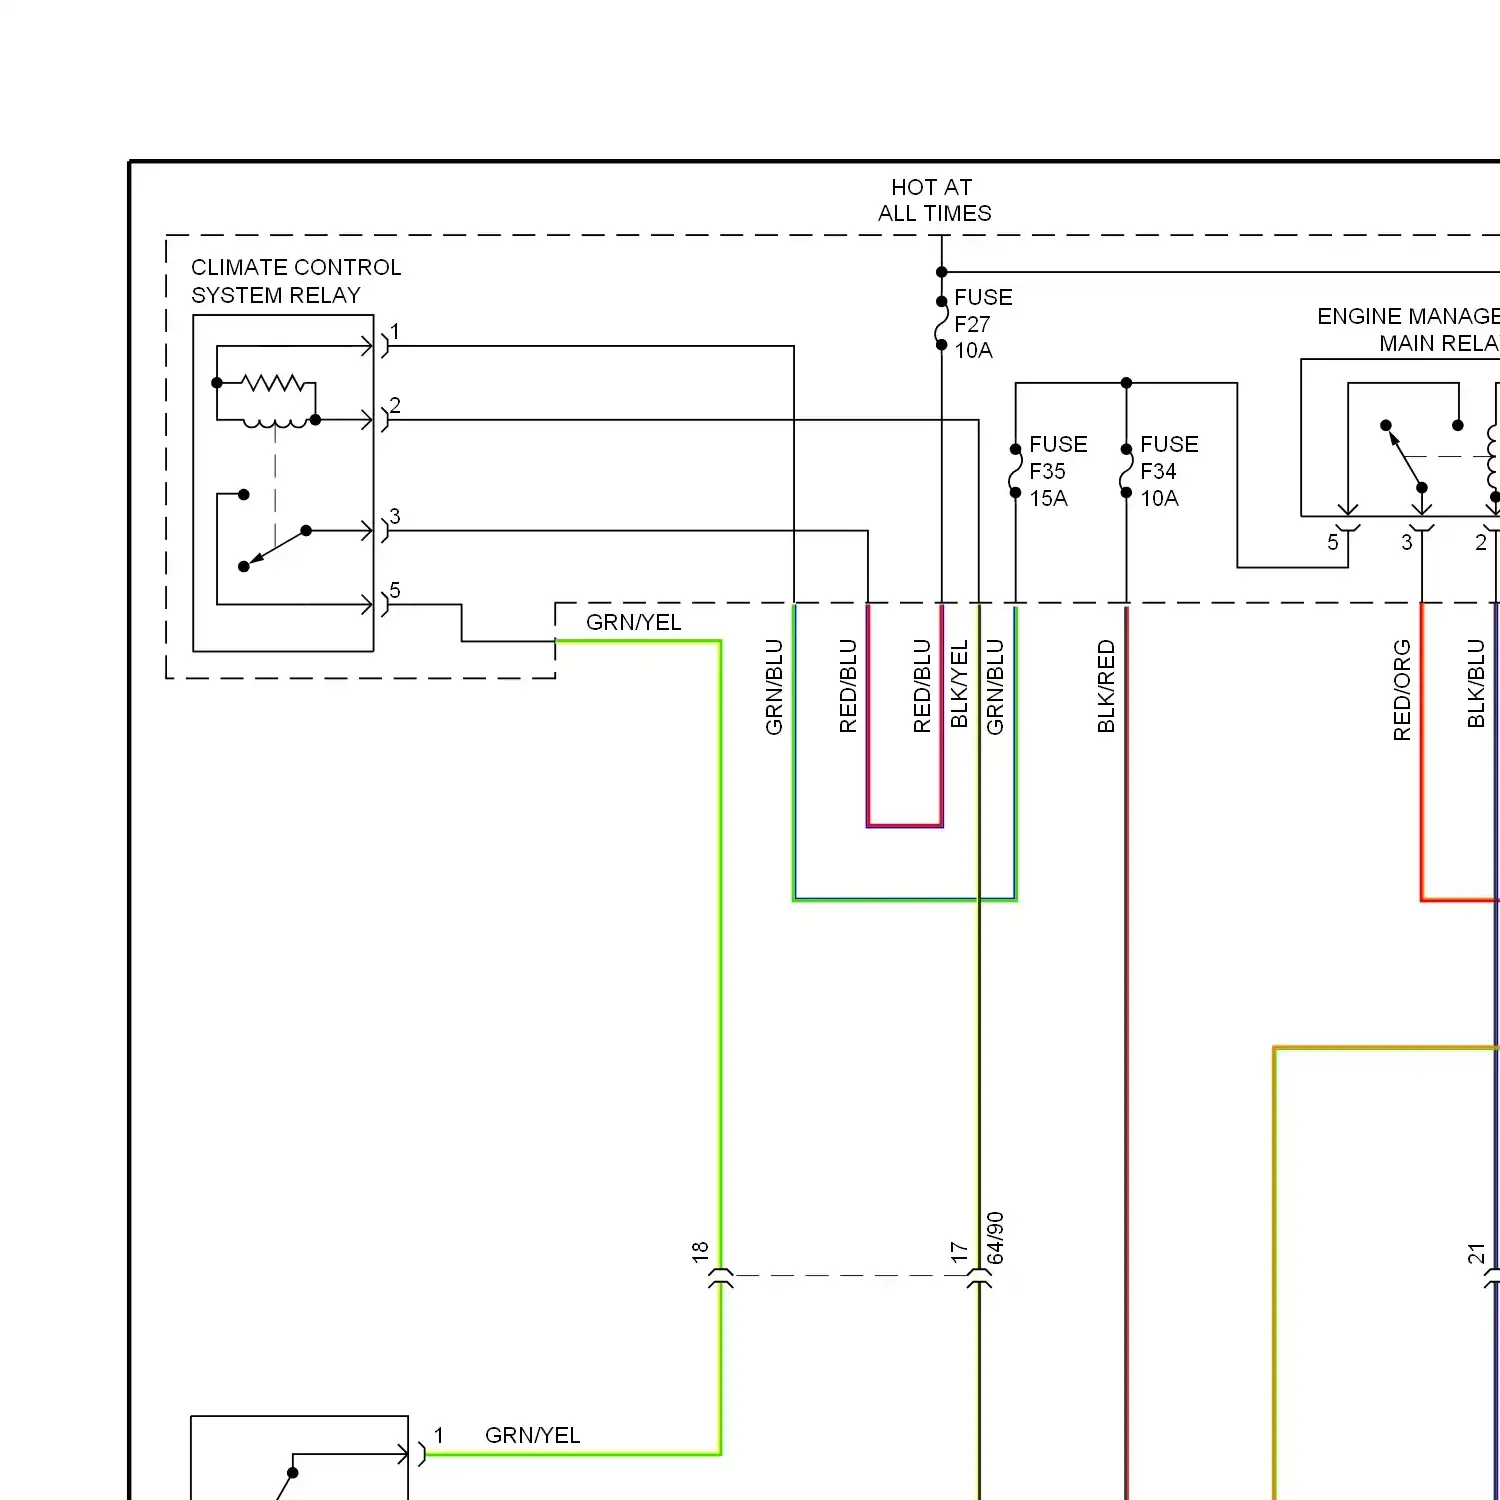
Task: Click the BLK/YEL wire label
Action: [x=959, y=684]
